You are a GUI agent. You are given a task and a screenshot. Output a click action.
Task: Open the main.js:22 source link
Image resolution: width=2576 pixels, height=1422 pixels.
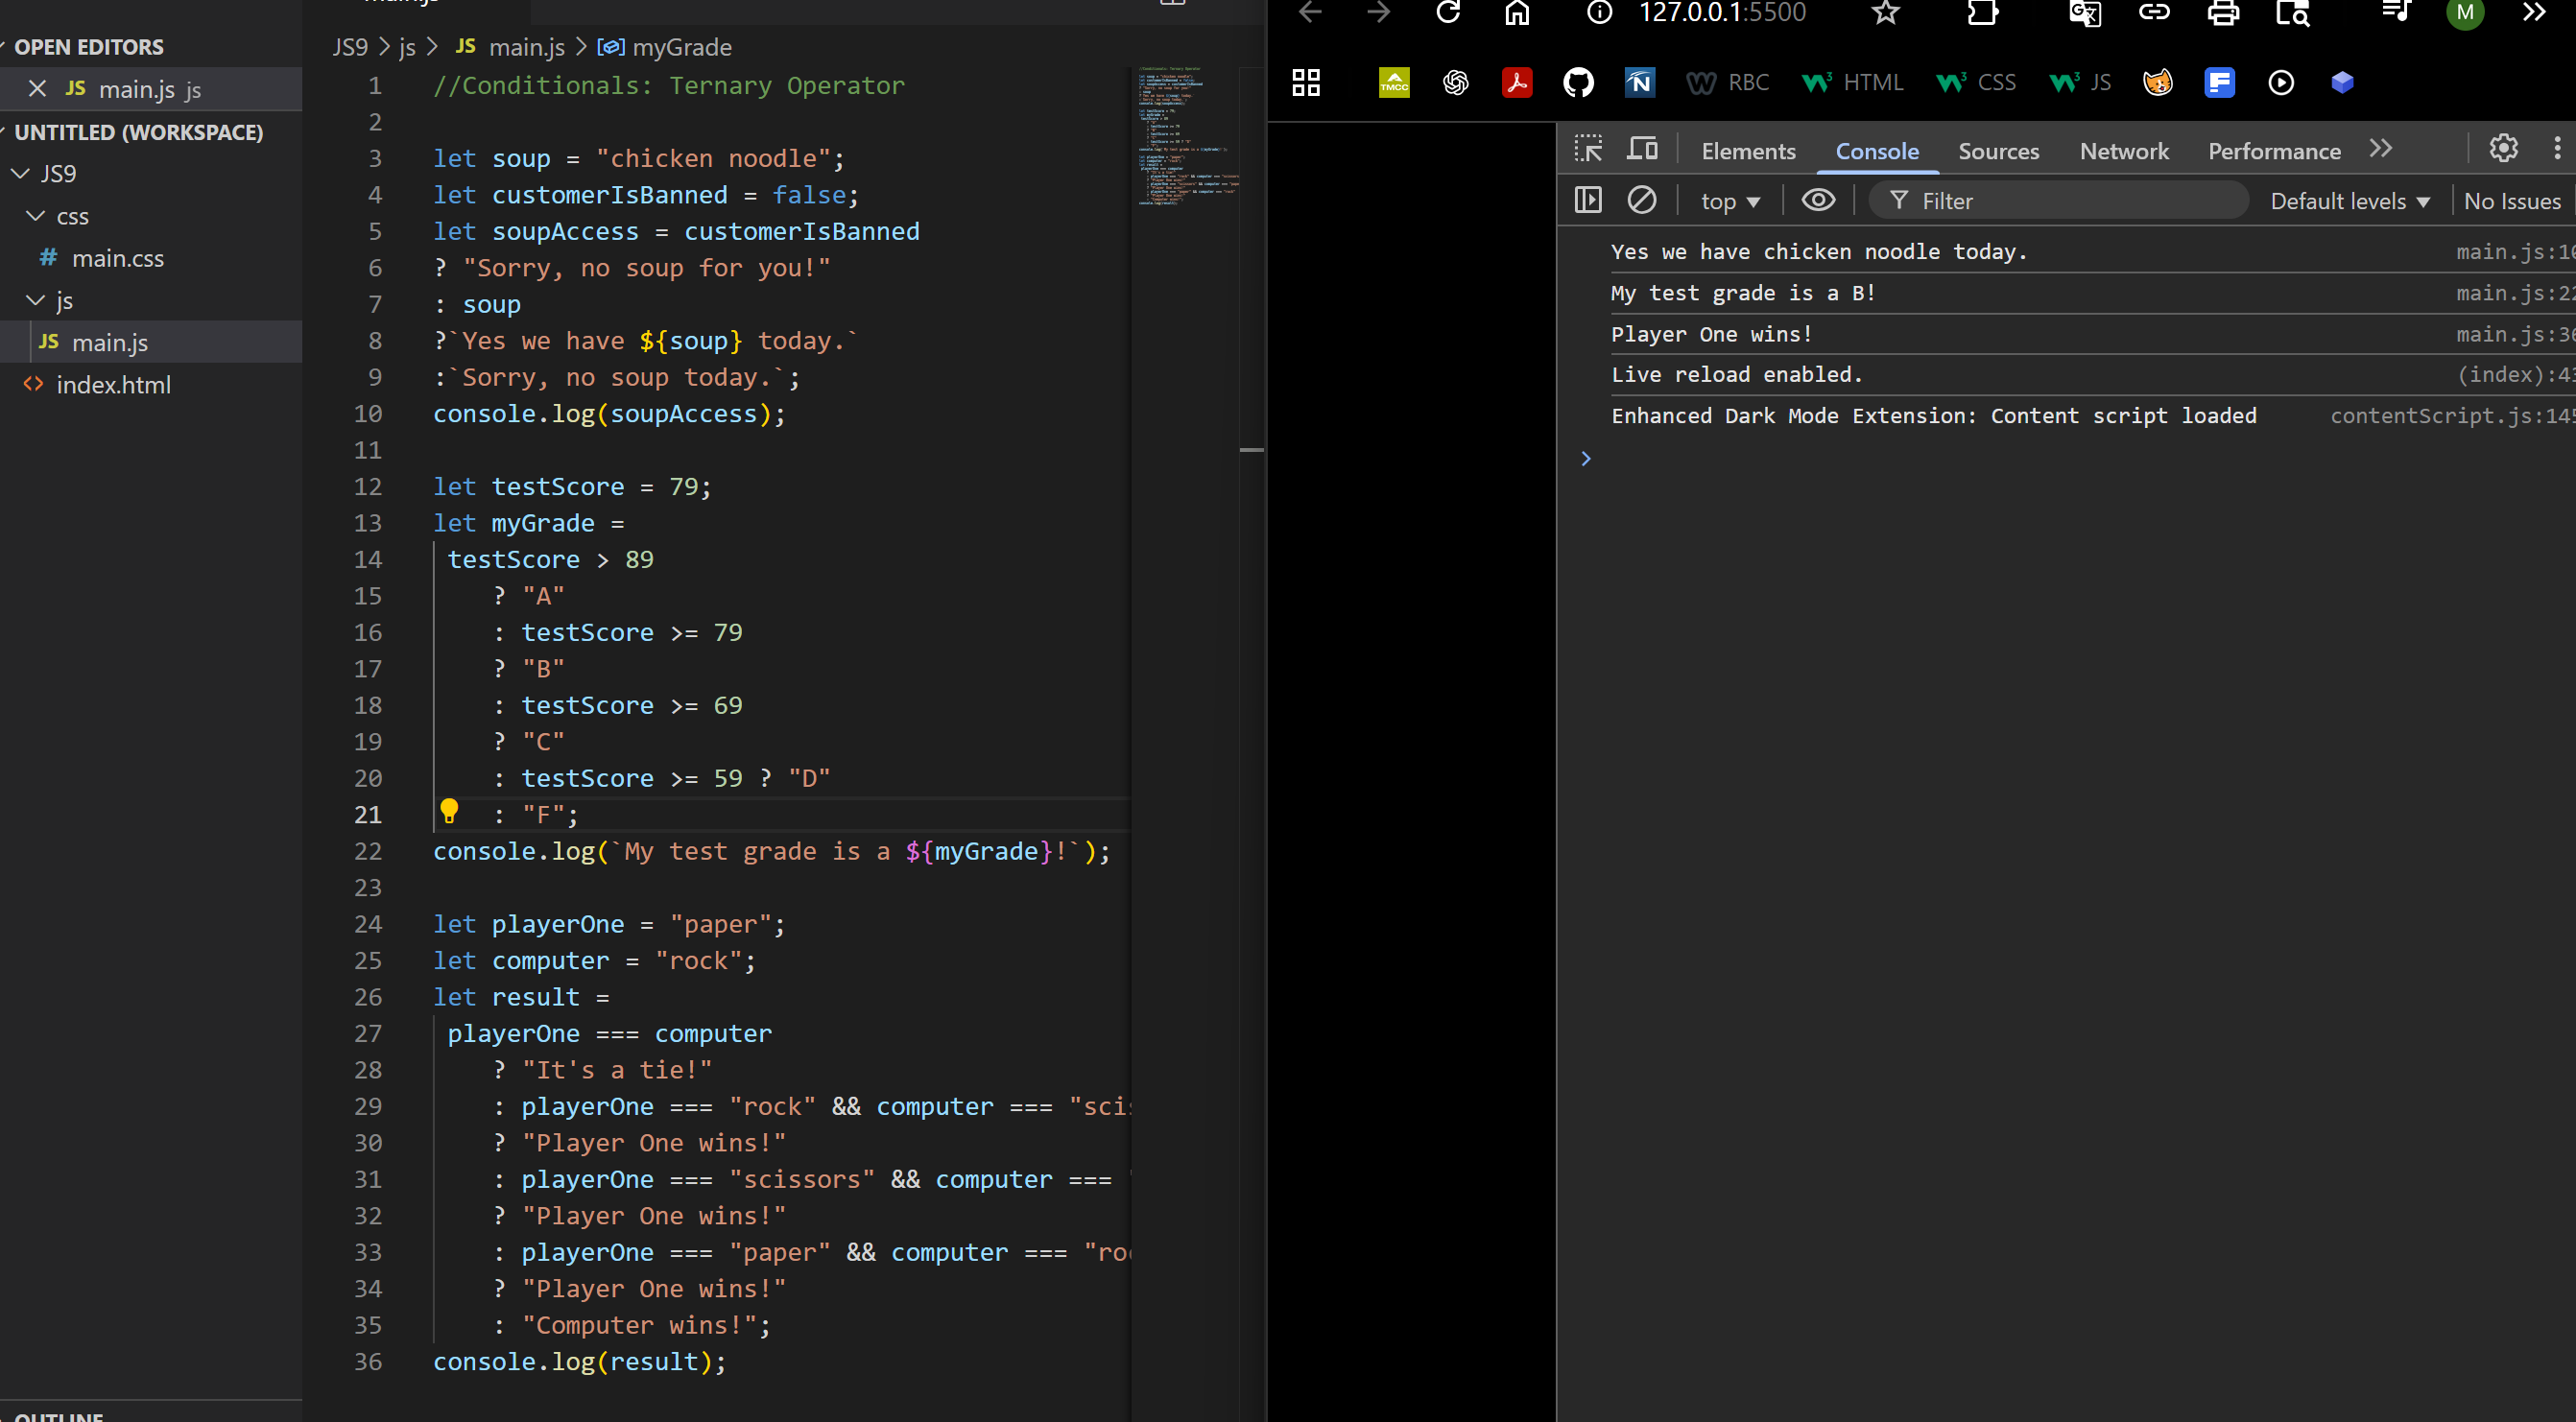[2513, 293]
